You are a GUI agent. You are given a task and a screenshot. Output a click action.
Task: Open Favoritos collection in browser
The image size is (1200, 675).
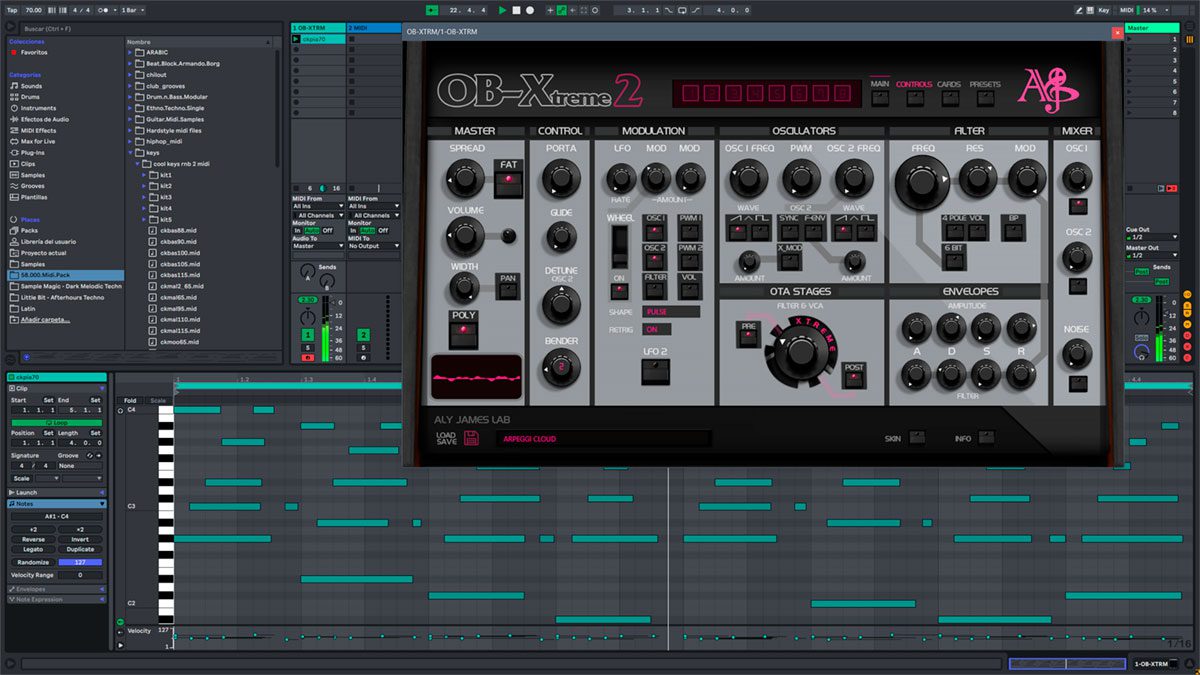coord(34,52)
